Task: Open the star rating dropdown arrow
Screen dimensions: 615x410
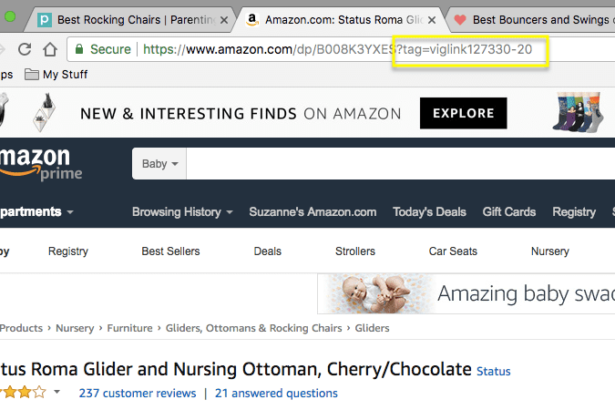Action: [57, 392]
